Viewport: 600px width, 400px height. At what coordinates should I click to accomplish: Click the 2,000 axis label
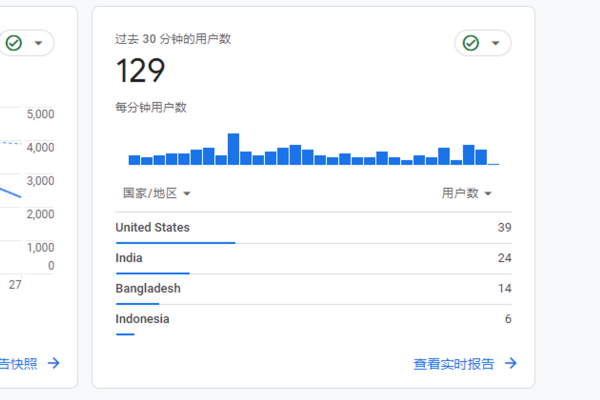pyautogui.click(x=40, y=214)
